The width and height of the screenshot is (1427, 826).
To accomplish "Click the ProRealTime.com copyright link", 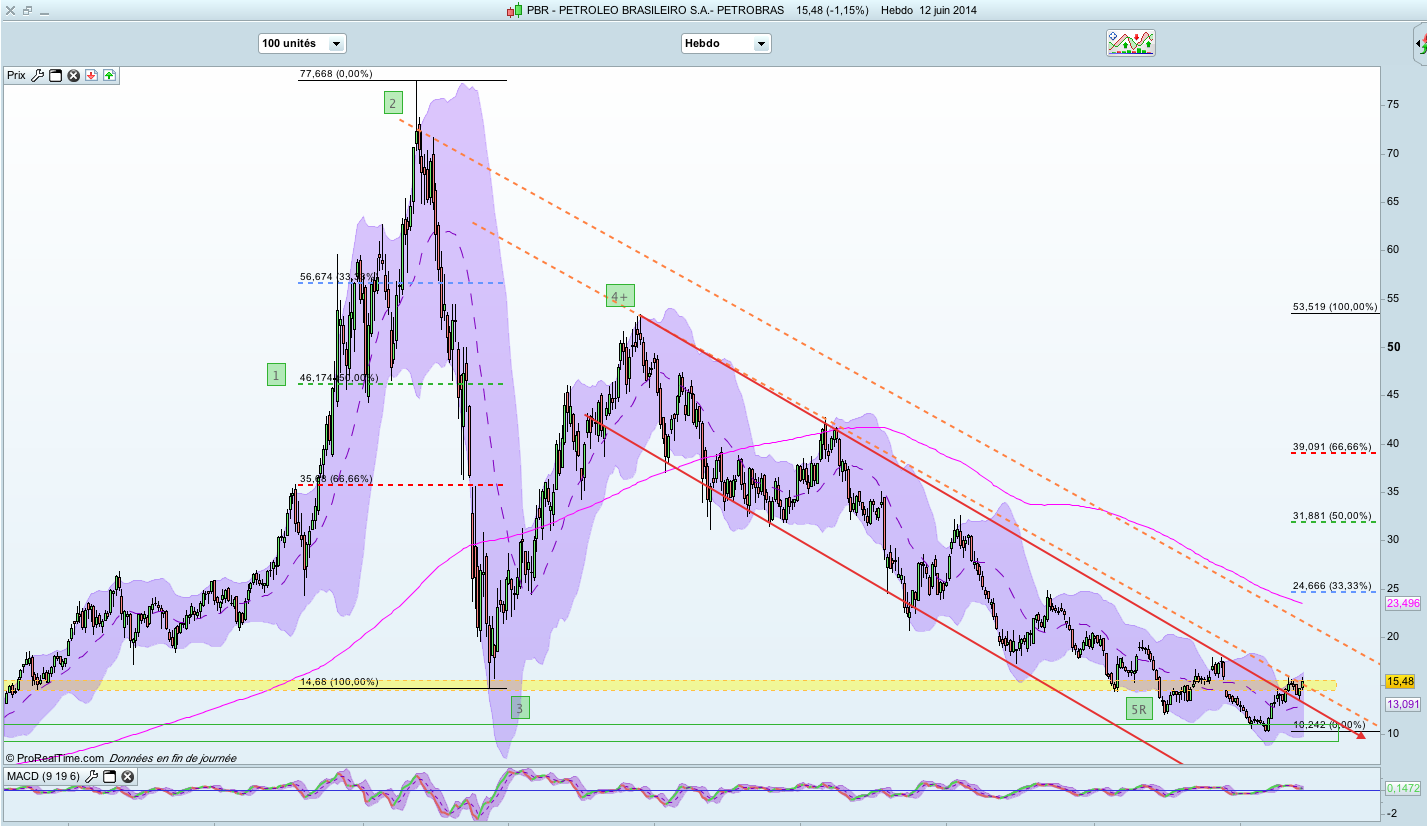I will (x=54, y=758).
